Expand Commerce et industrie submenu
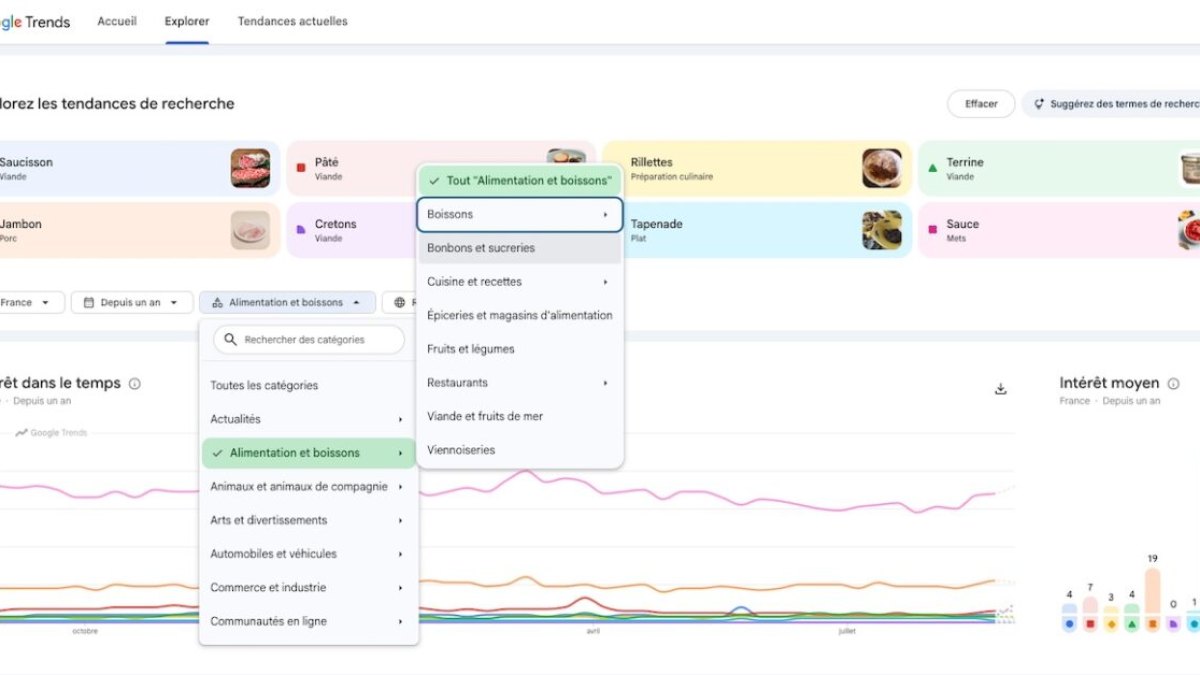Screen dimensions: 1200x675 (x=309, y=588)
